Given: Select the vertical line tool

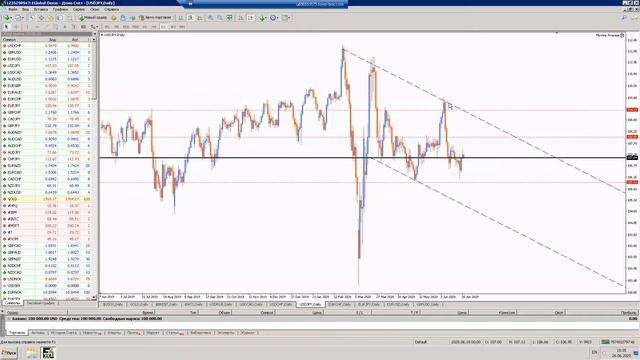Looking at the screenshot, I should pos(27,27).
